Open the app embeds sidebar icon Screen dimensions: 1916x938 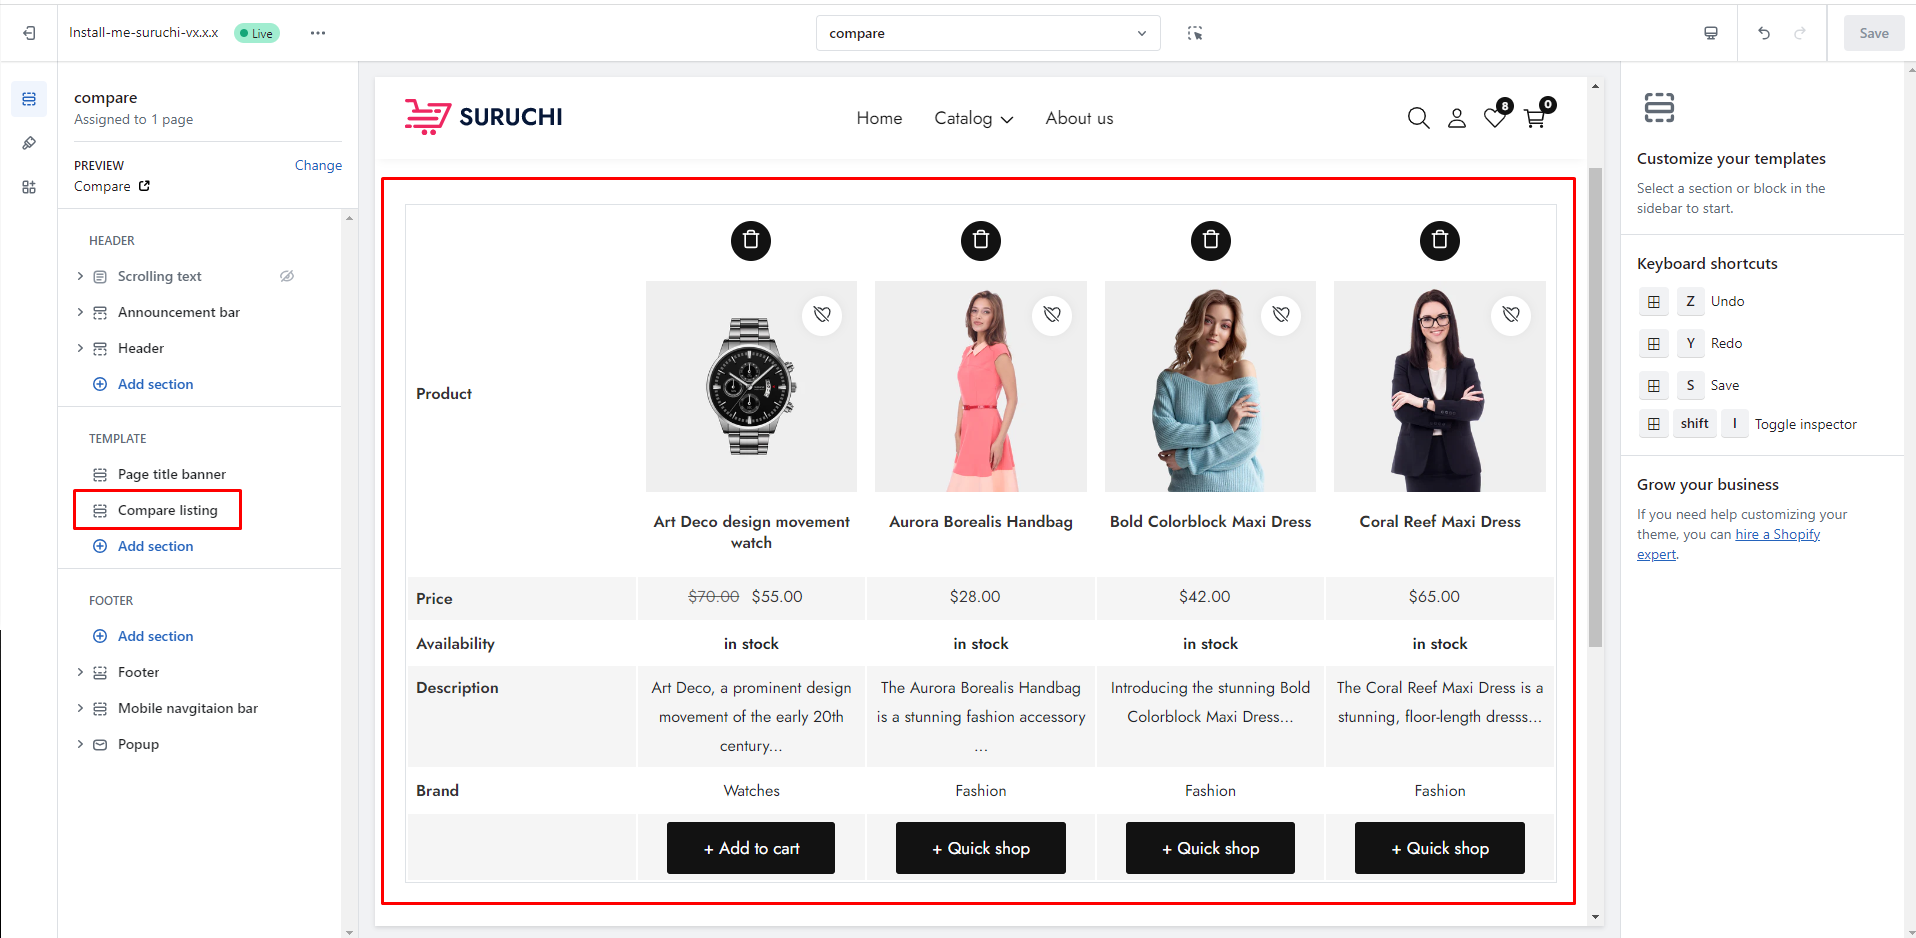pyautogui.click(x=29, y=187)
